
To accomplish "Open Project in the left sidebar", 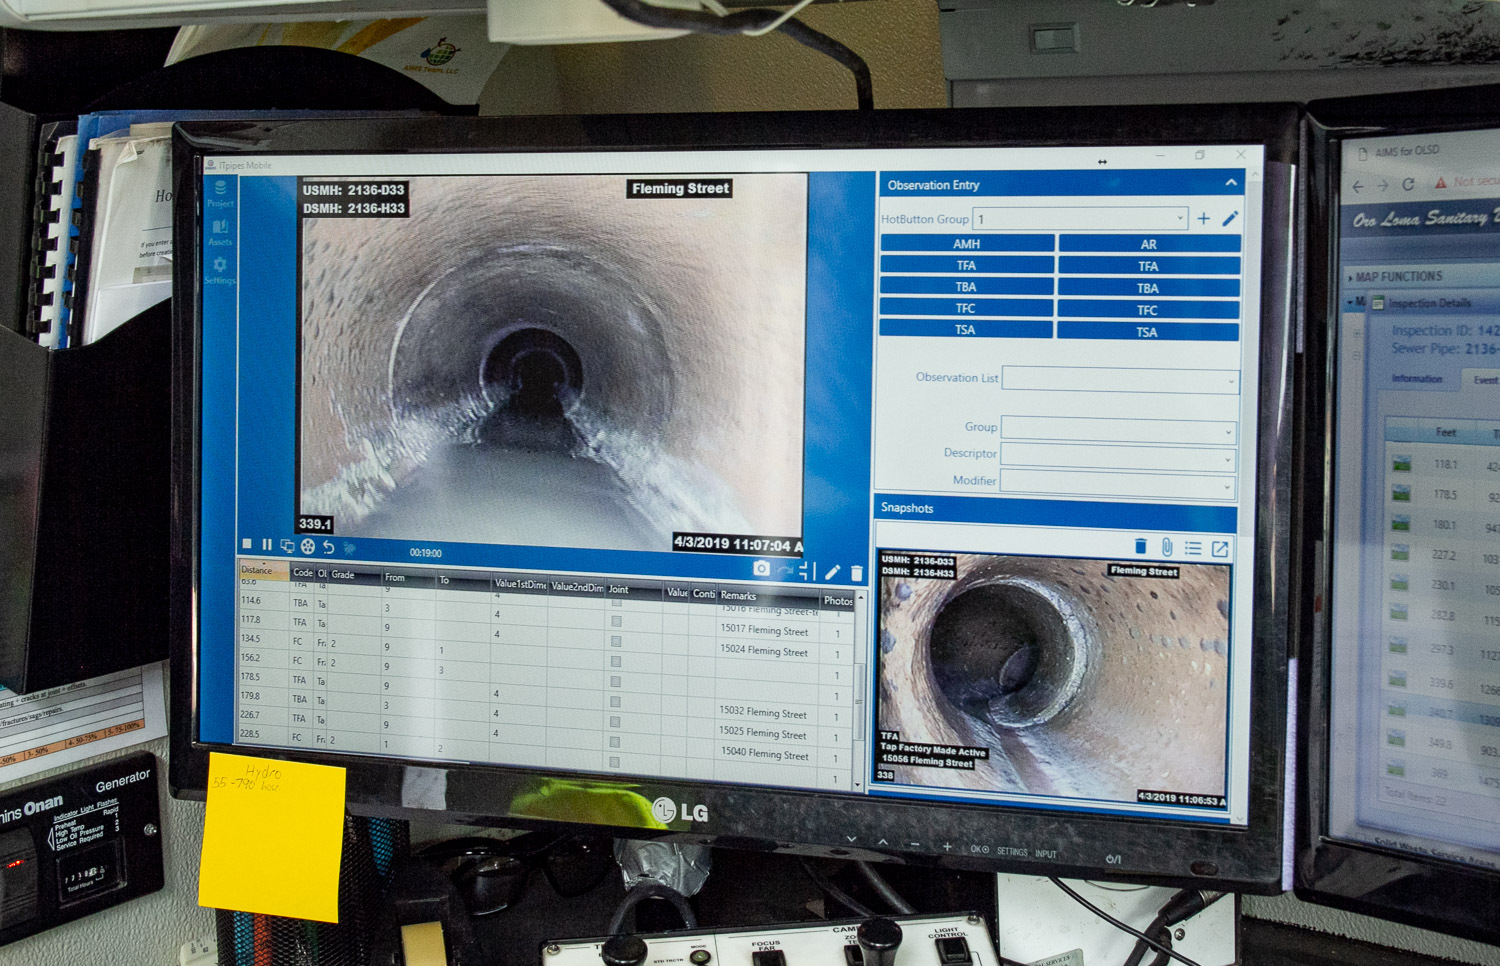I will point(220,194).
